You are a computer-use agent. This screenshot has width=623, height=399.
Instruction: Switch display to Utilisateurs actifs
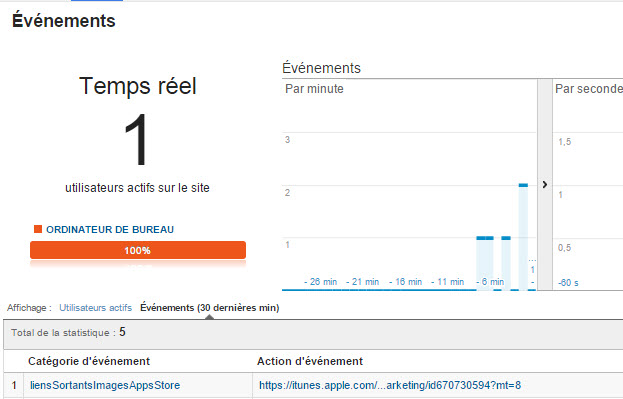[95, 308]
